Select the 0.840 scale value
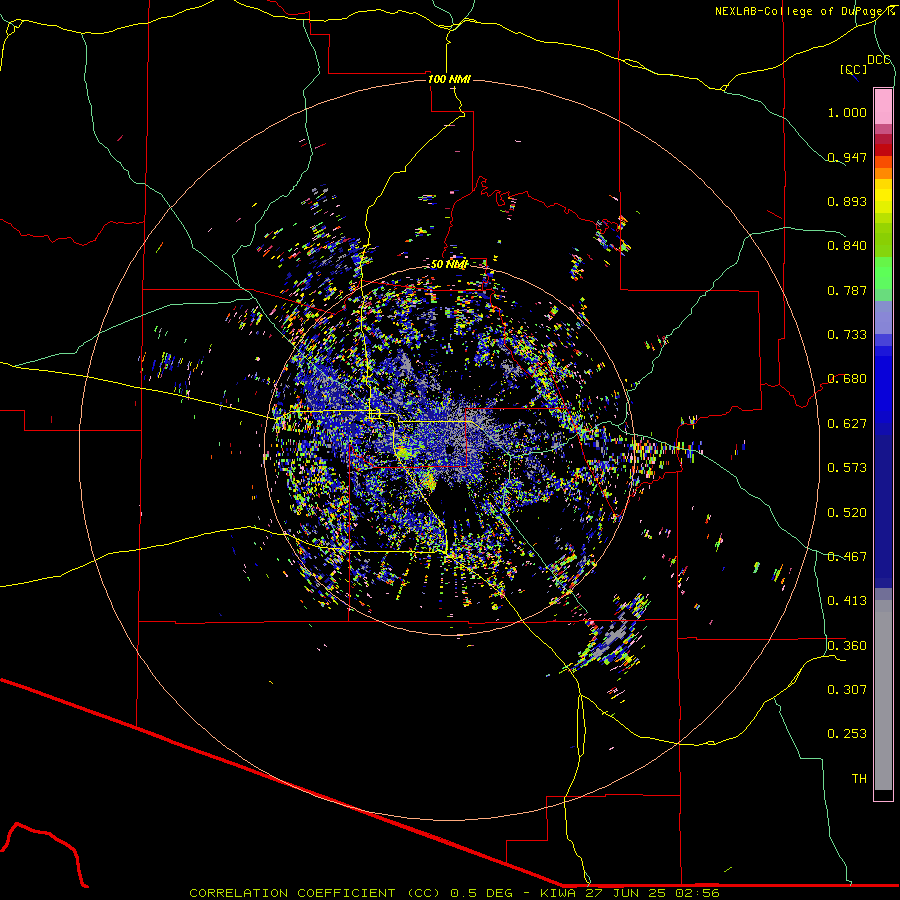 pos(847,246)
